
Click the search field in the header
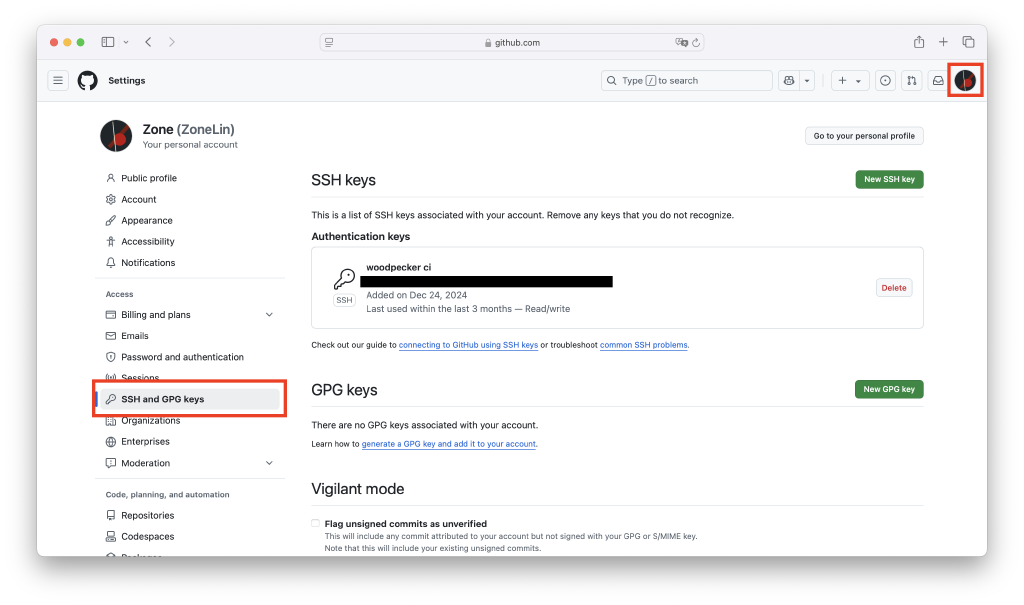(x=686, y=80)
